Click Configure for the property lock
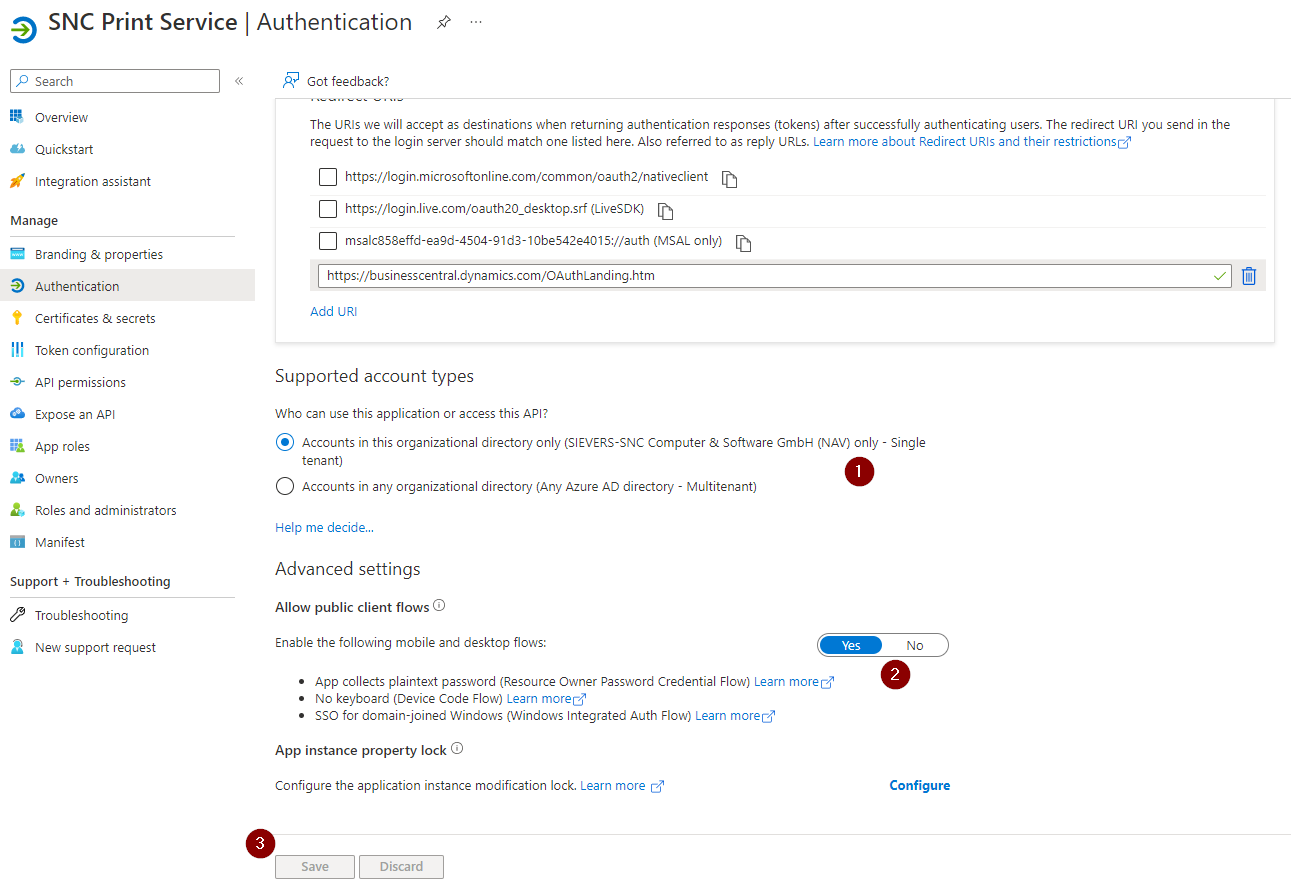Screen dimensions: 1291x887 (x=919, y=785)
